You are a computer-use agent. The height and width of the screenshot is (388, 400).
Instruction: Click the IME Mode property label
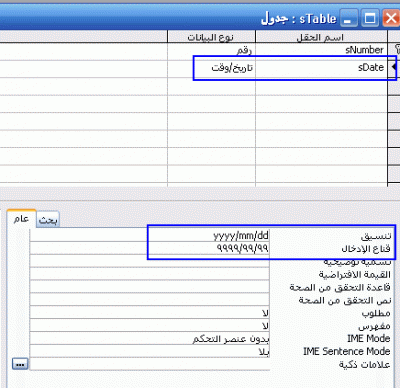click(369, 338)
